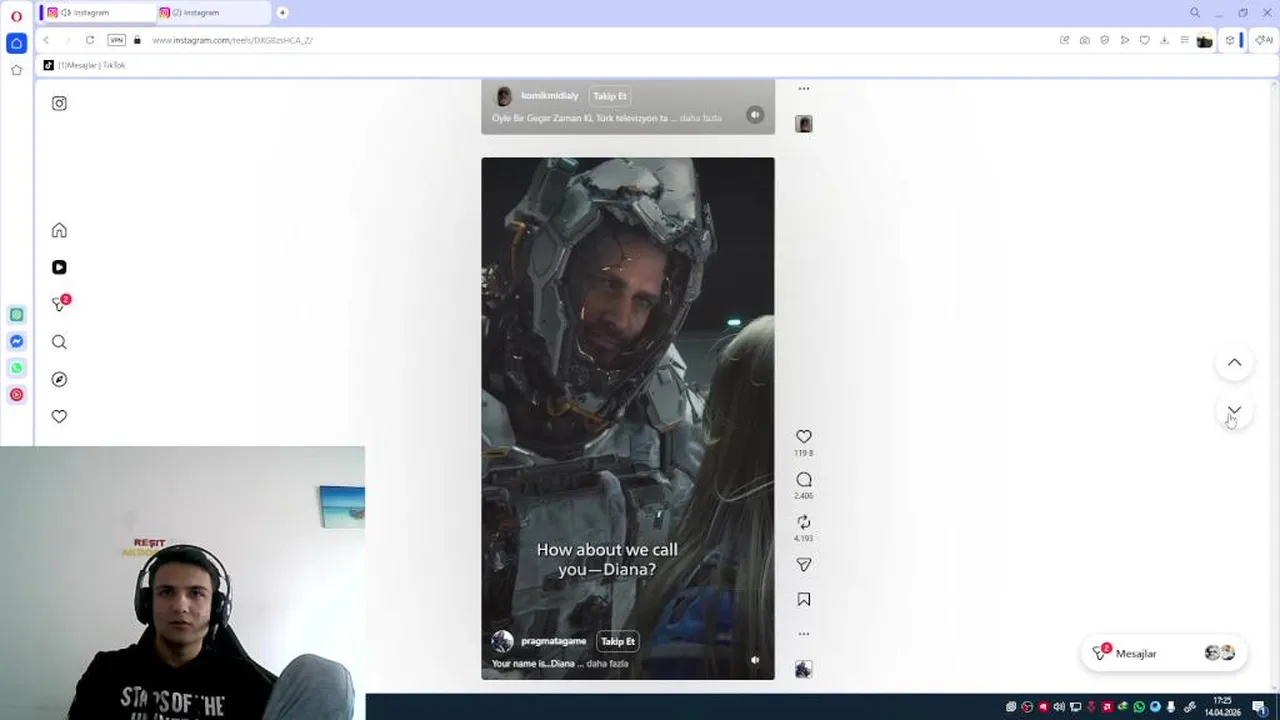The width and height of the screenshot is (1280, 720).
Task: Repost the pragmatagame reel
Action: coord(803,522)
